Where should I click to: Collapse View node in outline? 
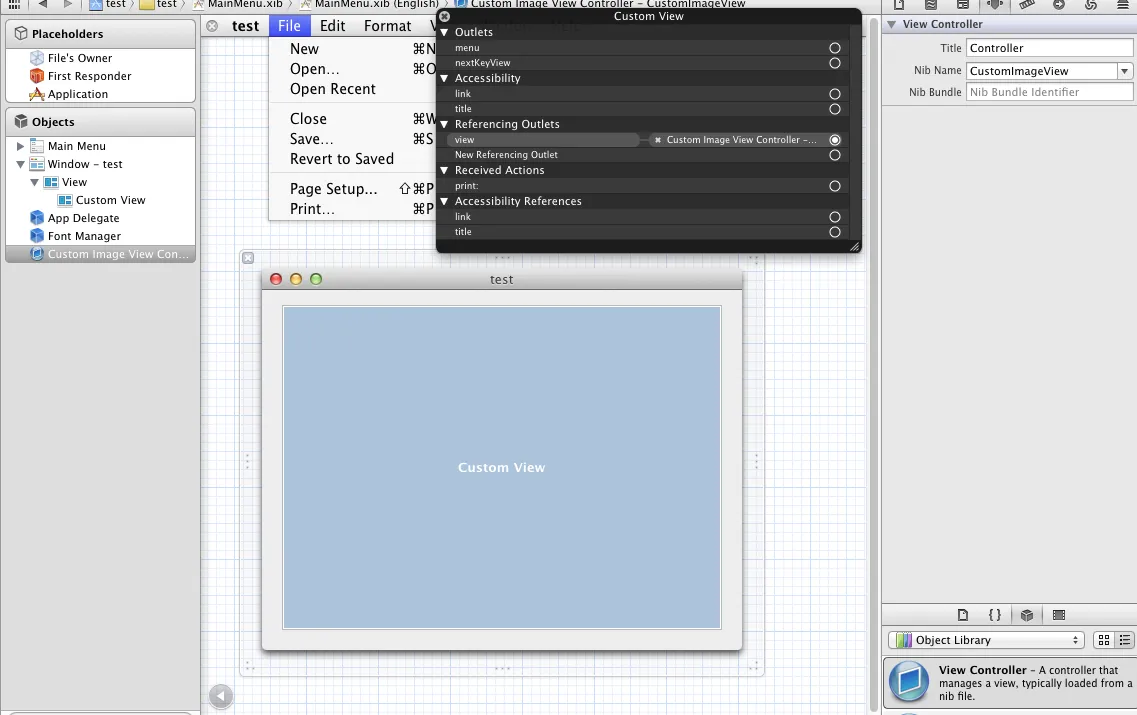tap(34, 183)
